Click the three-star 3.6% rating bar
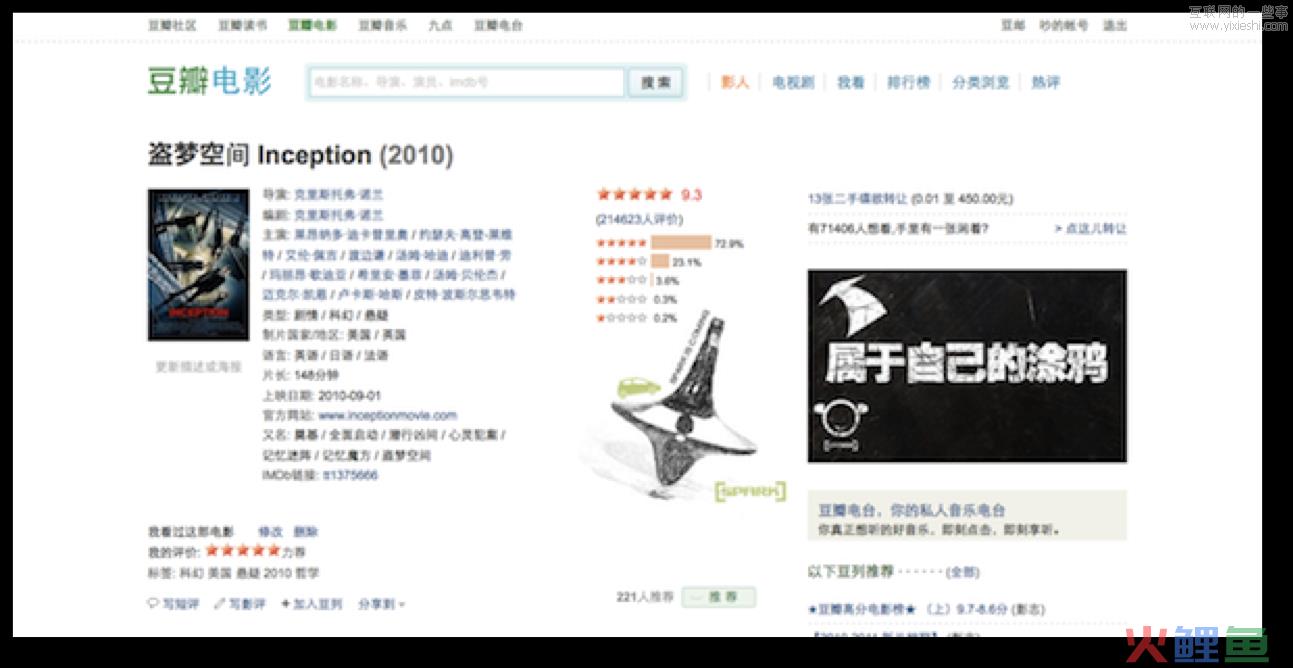 653,281
